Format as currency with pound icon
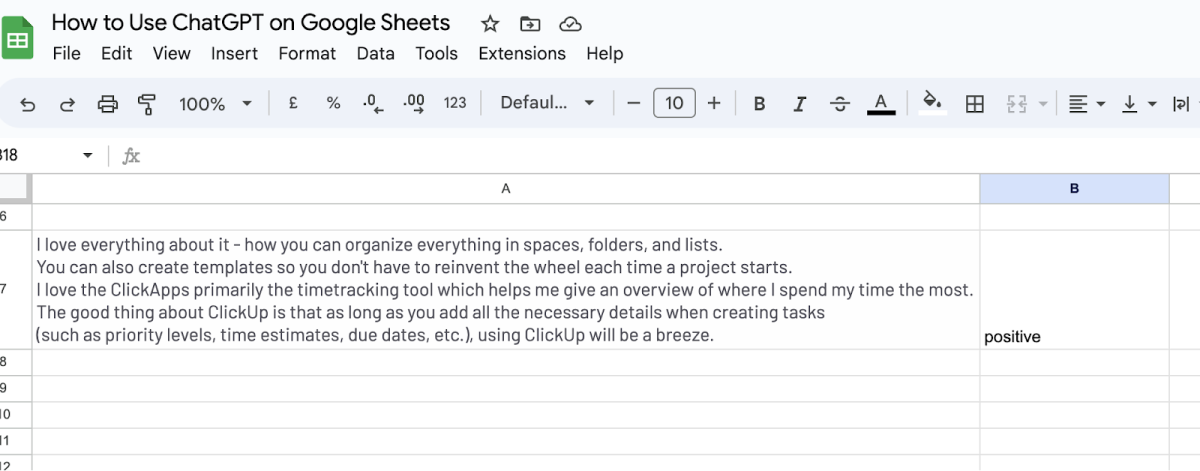The width and height of the screenshot is (1200, 471). pos(293,103)
